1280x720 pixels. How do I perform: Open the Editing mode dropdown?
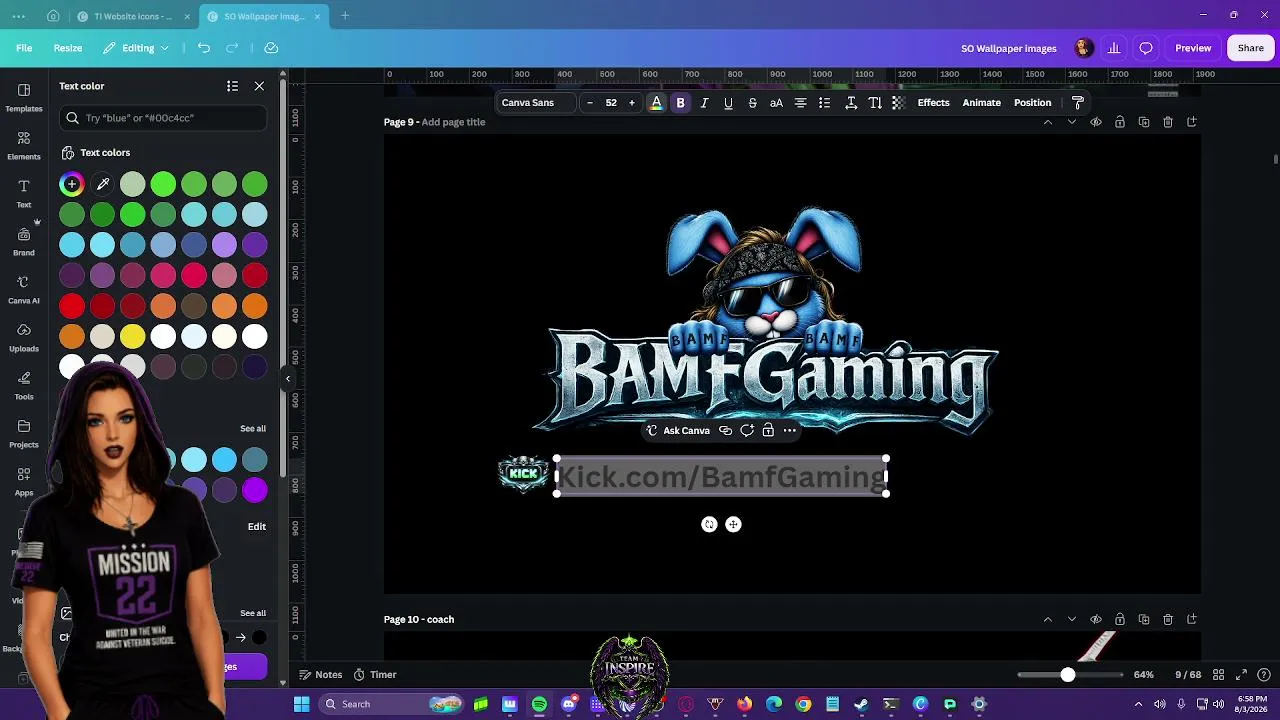(x=138, y=48)
